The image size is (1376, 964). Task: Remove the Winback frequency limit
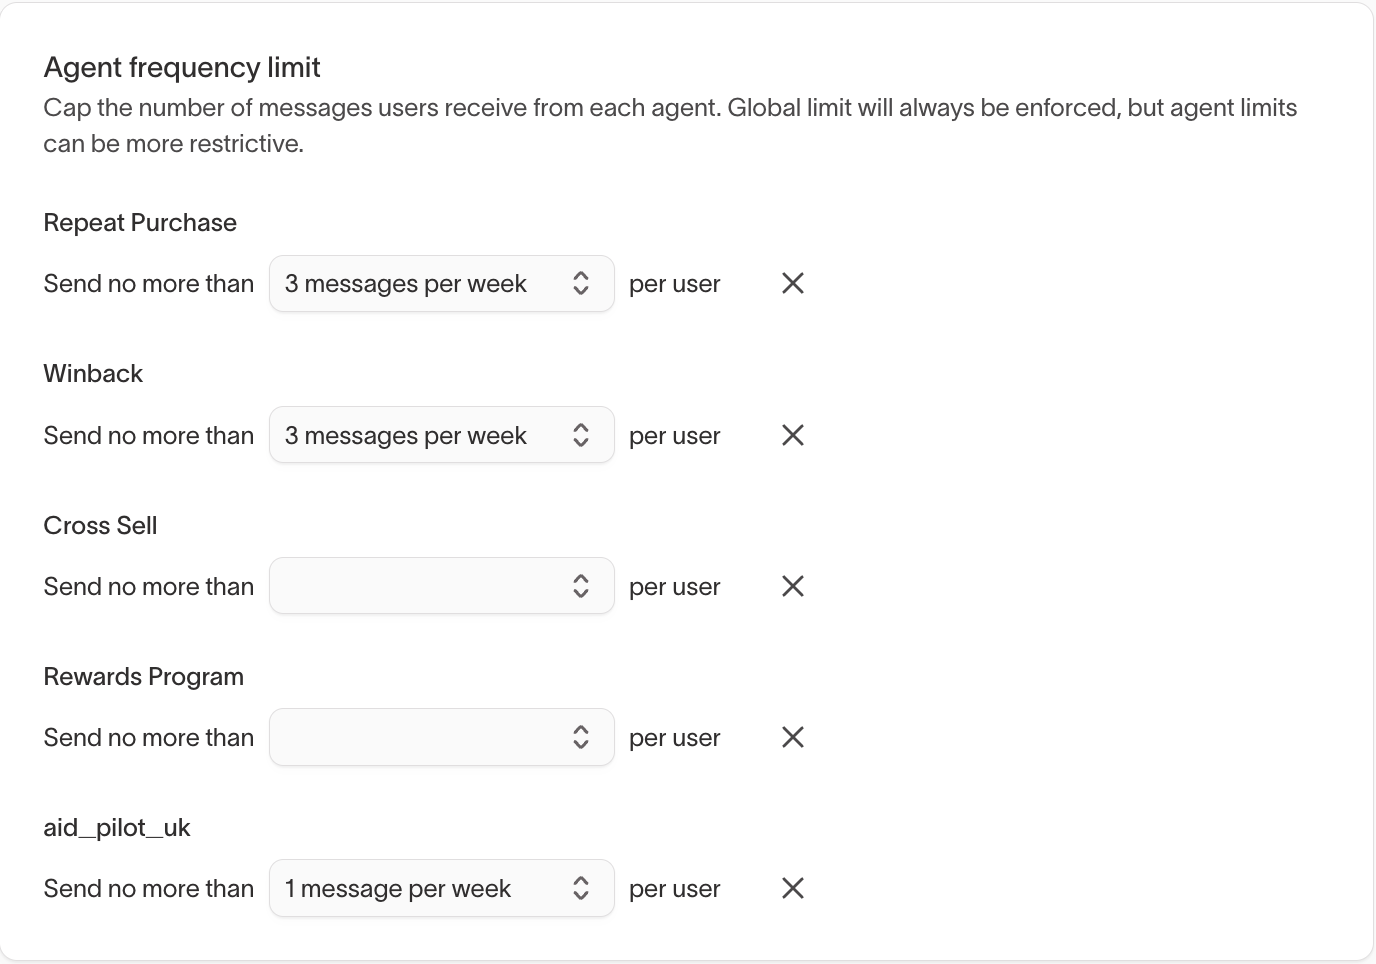(x=791, y=435)
